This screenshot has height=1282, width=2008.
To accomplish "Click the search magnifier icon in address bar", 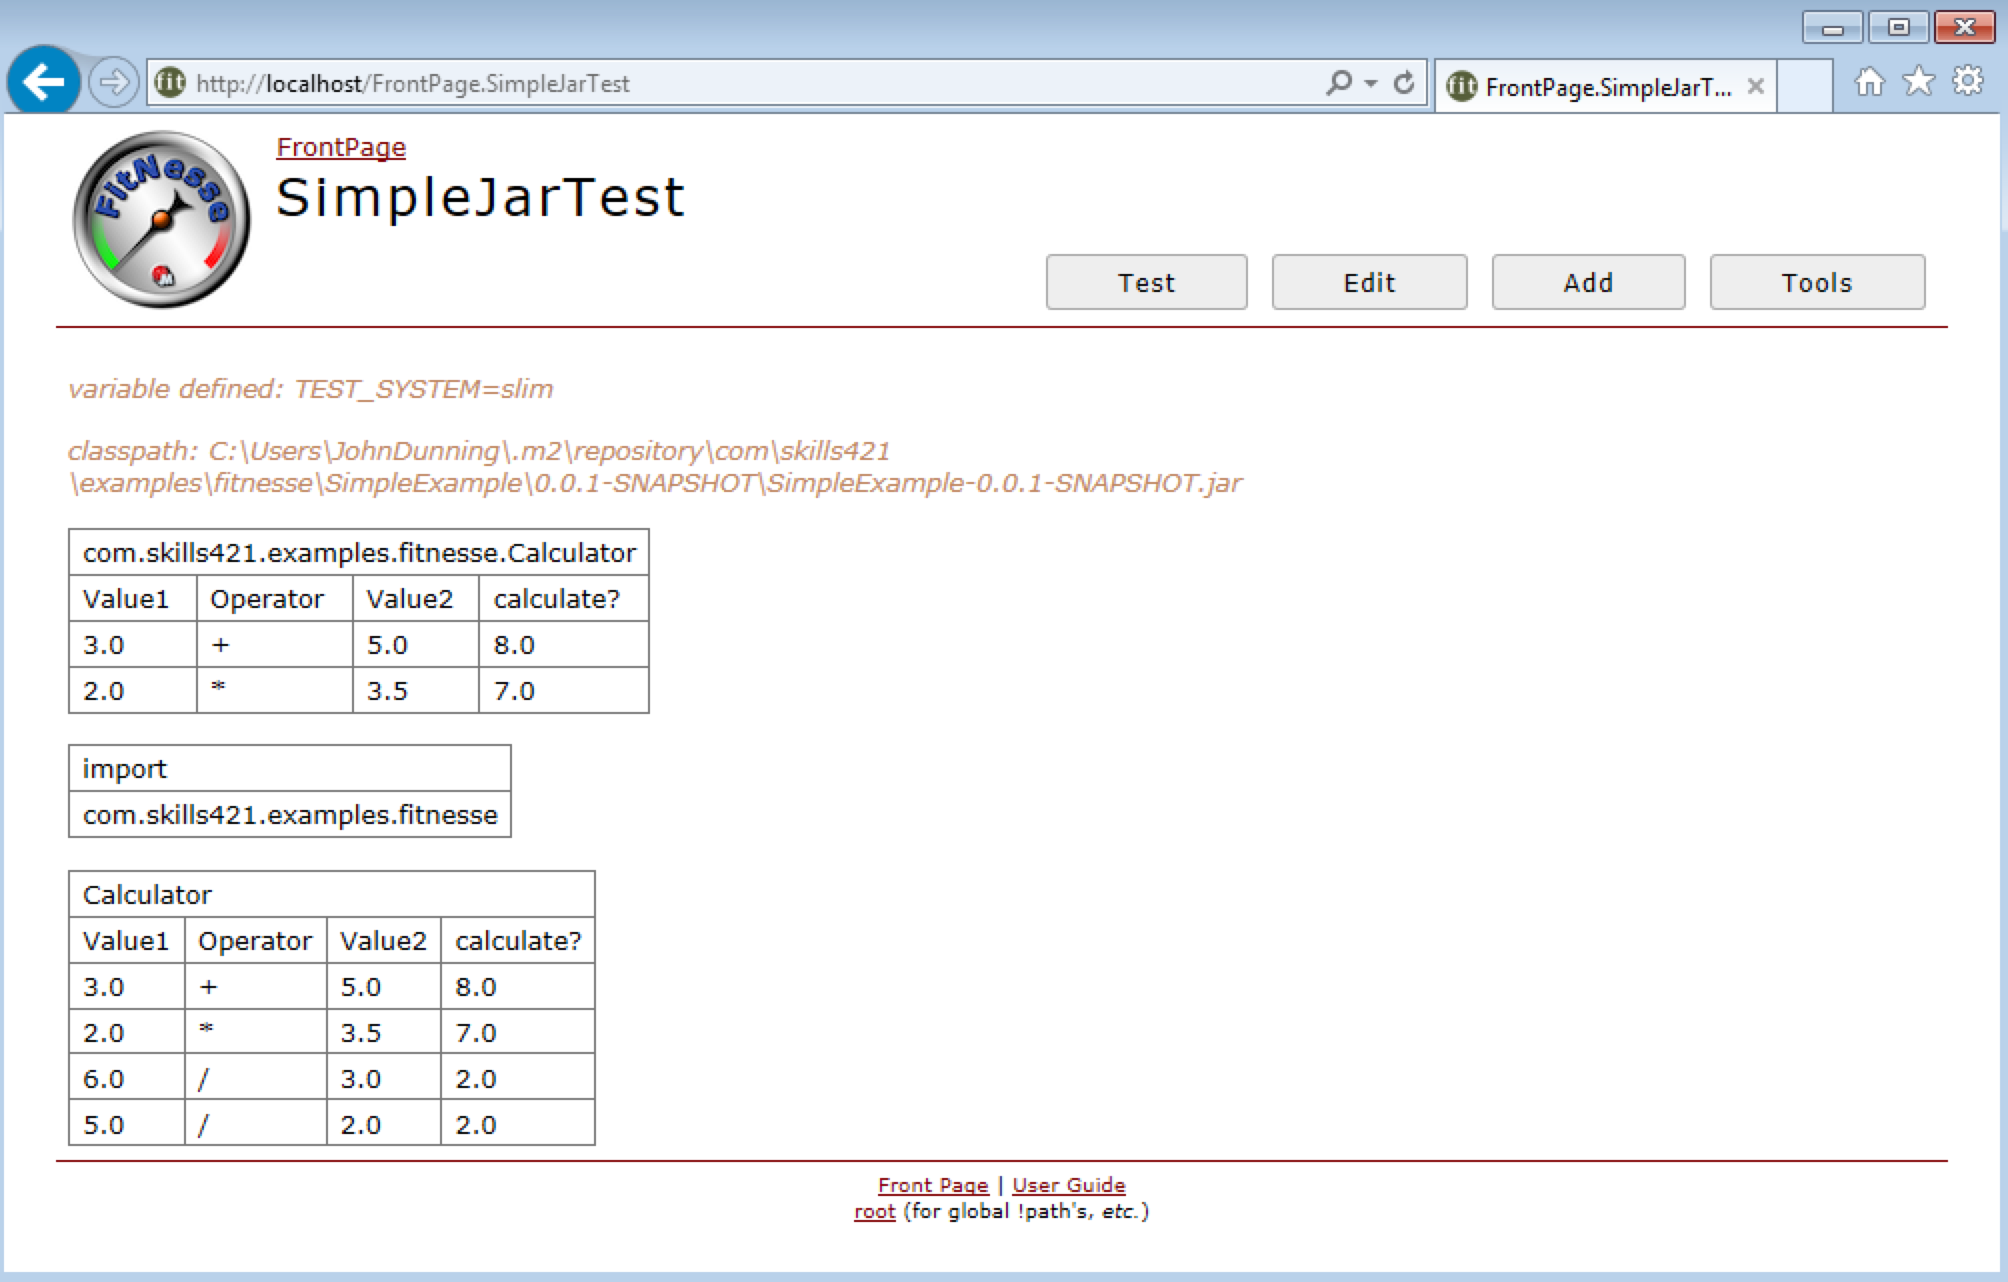I will (x=1338, y=83).
